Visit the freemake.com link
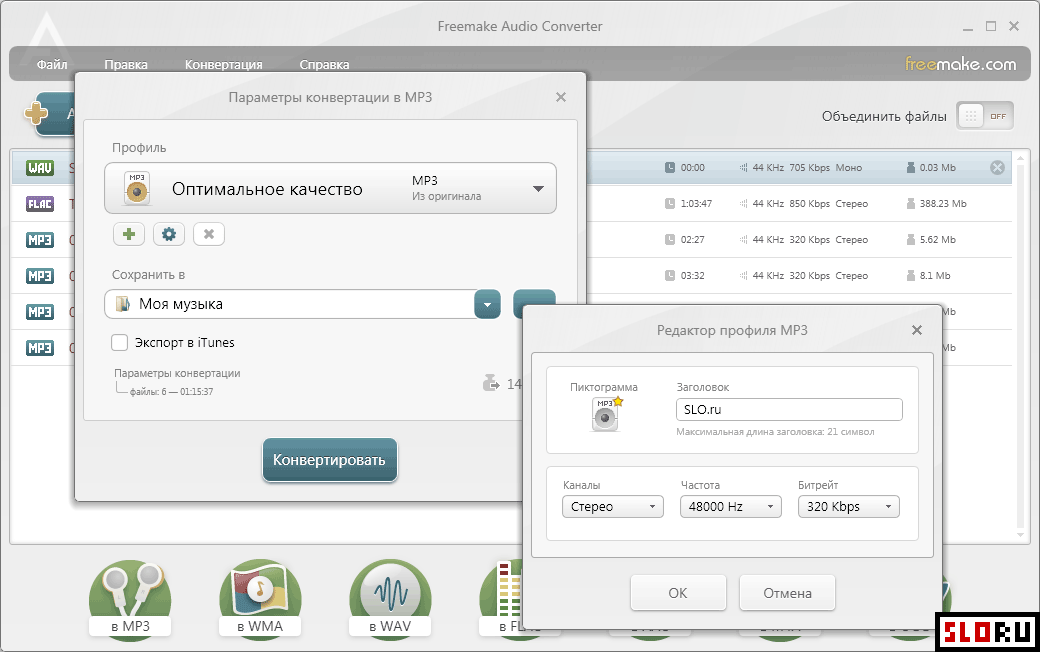 coord(960,64)
